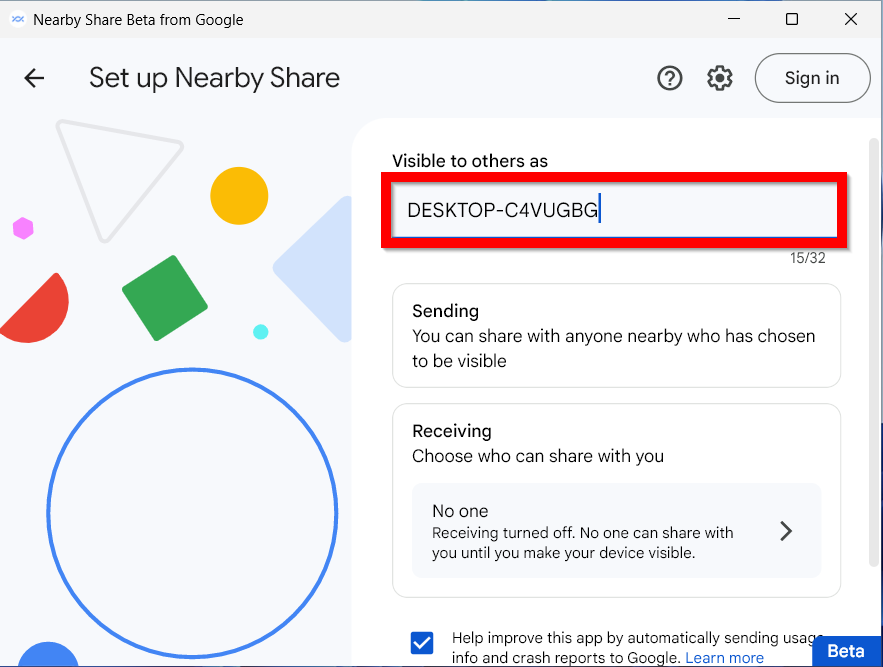Click the yellow circle illustration
Screen dimensions: 883x667
point(239,196)
